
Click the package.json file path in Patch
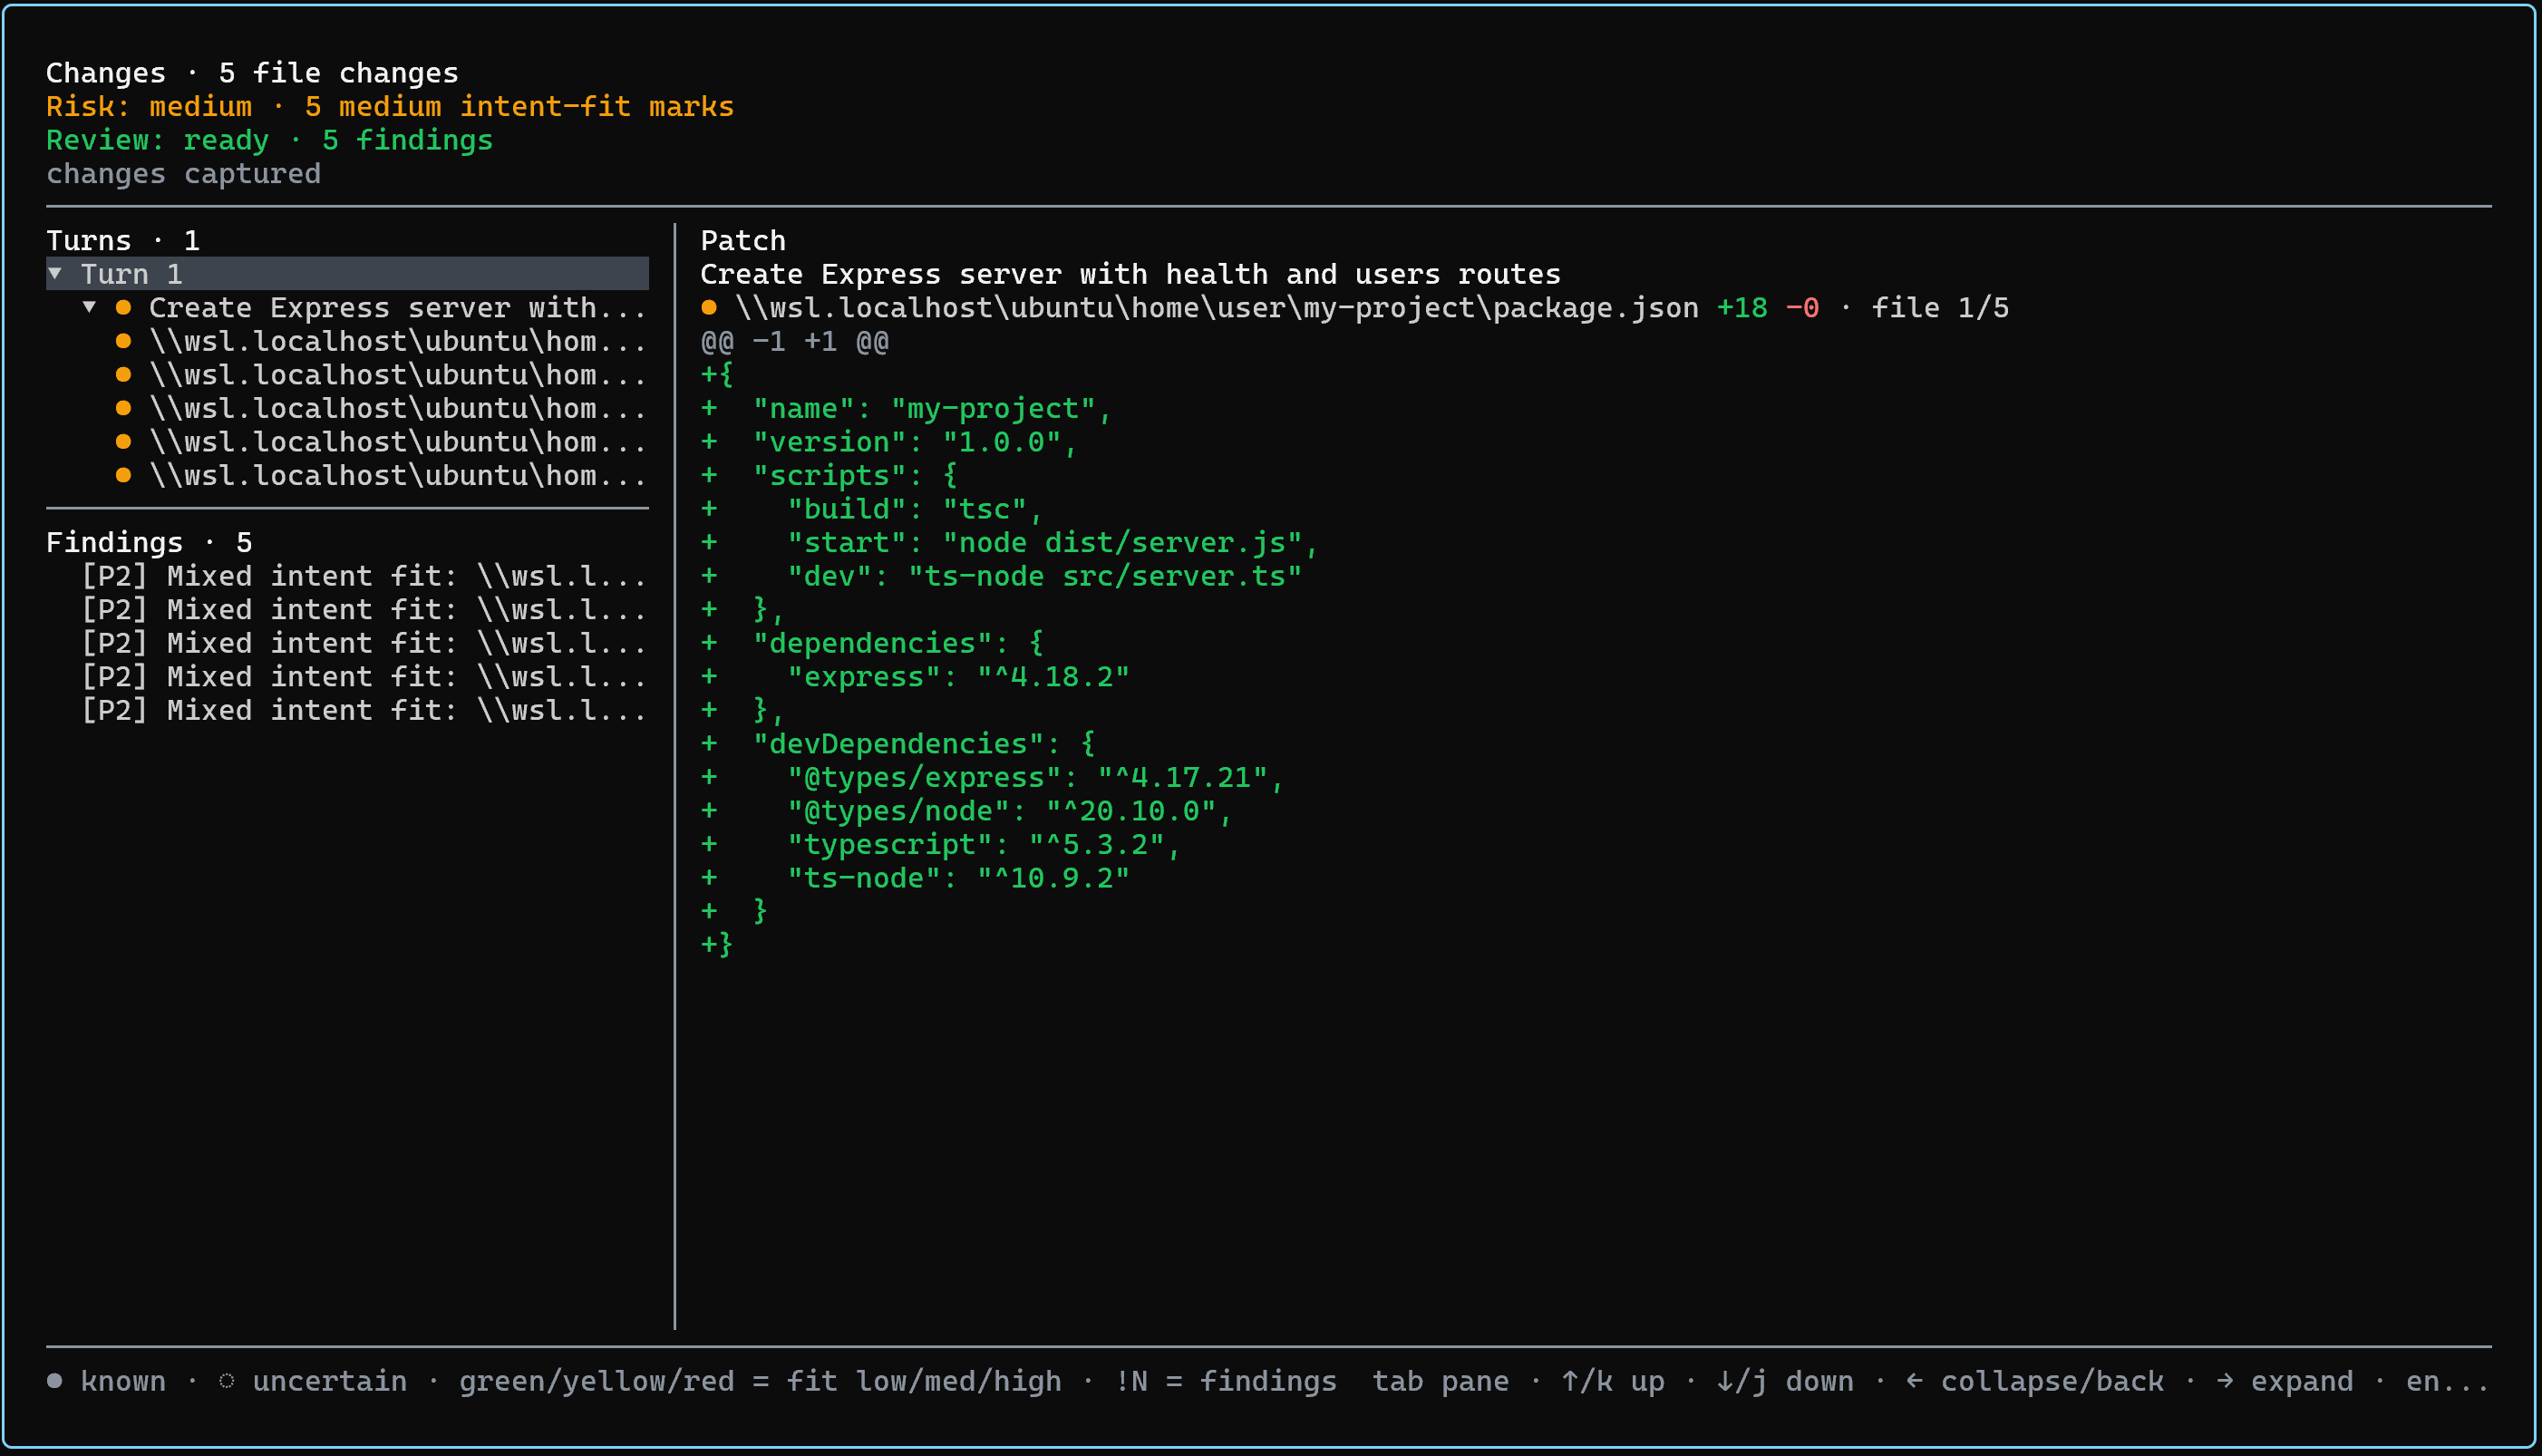point(1217,308)
